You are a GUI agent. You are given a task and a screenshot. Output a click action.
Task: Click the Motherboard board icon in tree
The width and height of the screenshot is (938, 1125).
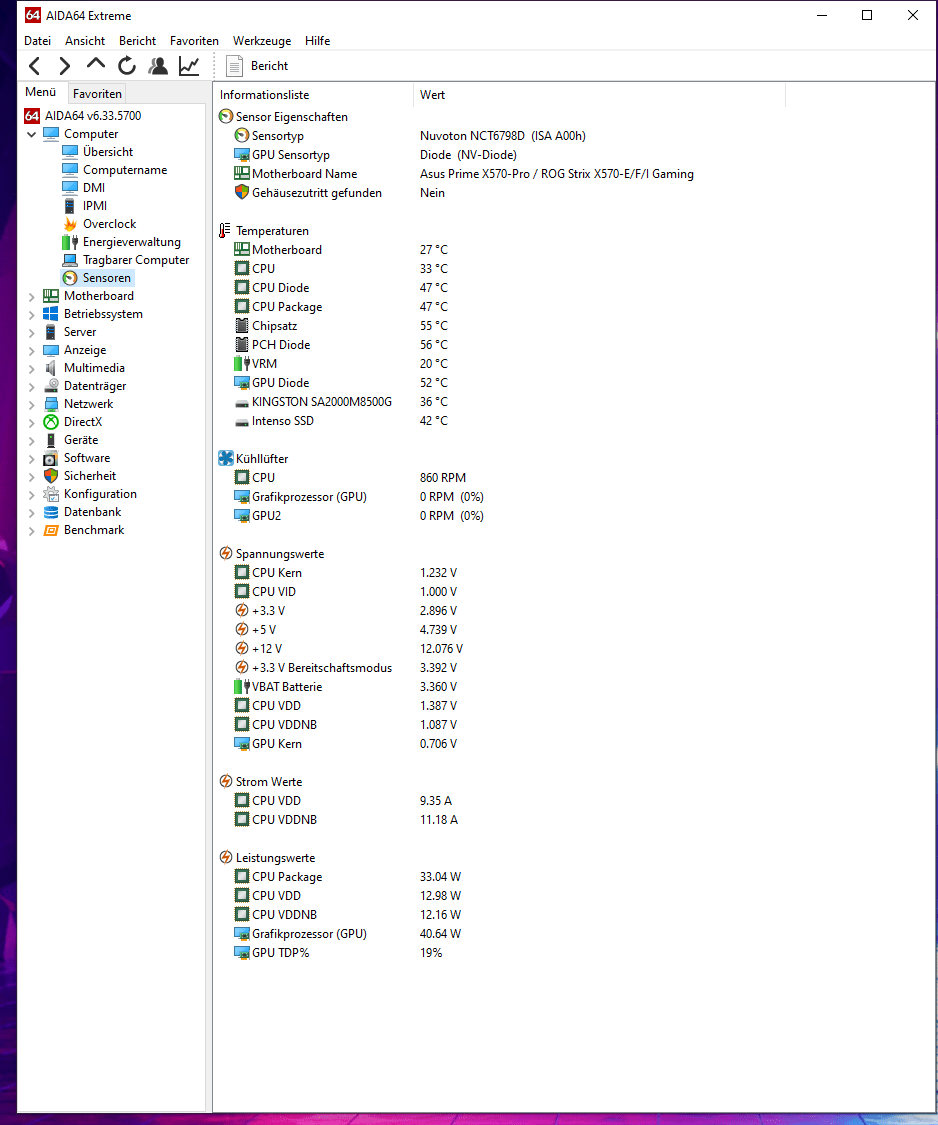click(51, 296)
